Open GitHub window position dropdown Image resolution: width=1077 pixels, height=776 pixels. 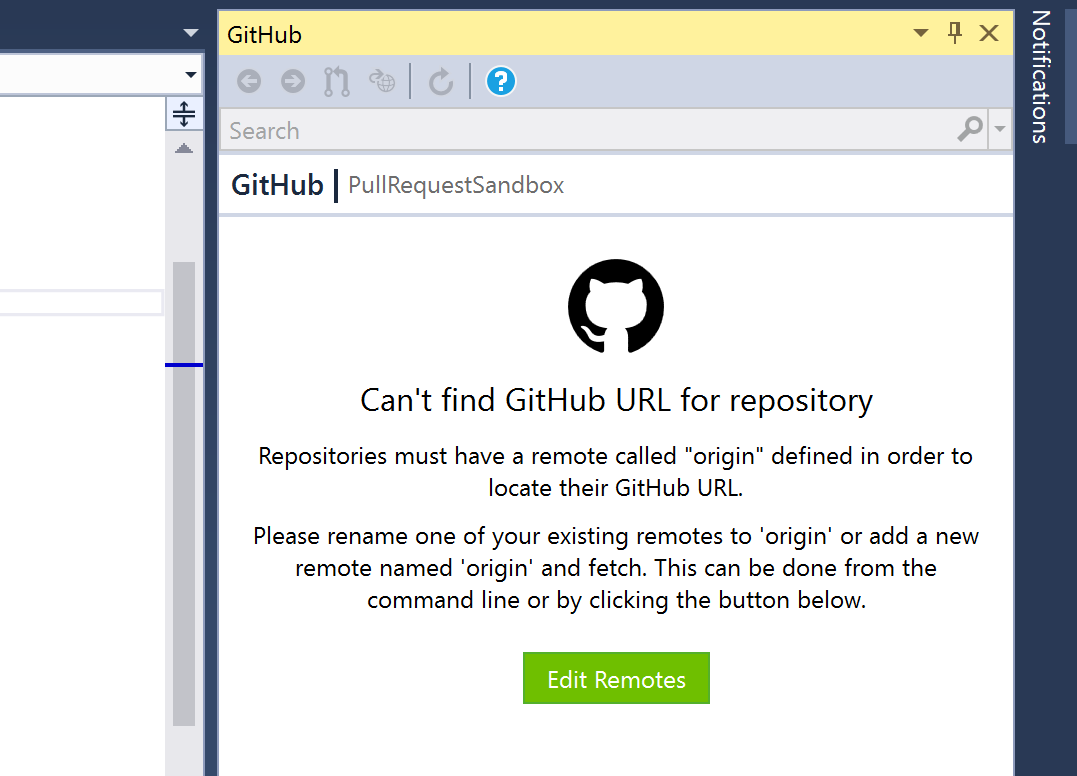click(x=921, y=33)
